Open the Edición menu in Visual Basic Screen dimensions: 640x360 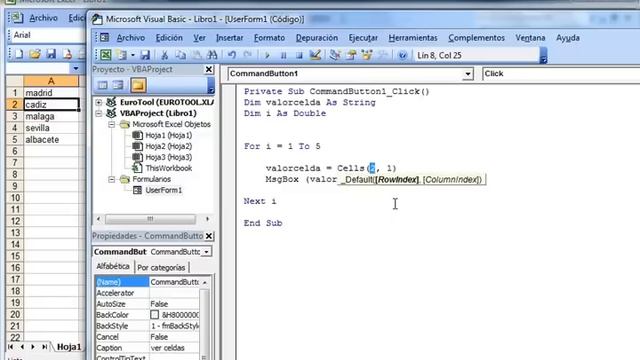(169, 38)
